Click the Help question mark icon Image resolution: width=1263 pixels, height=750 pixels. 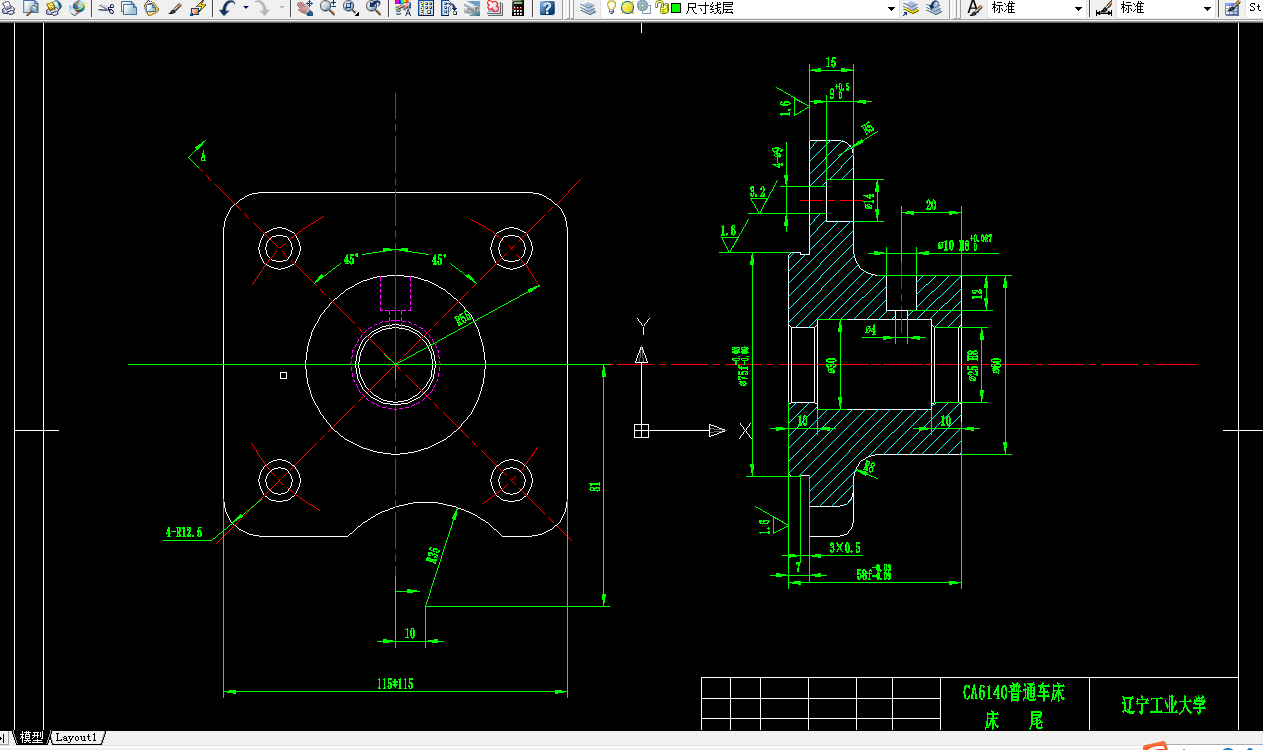coord(547,8)
